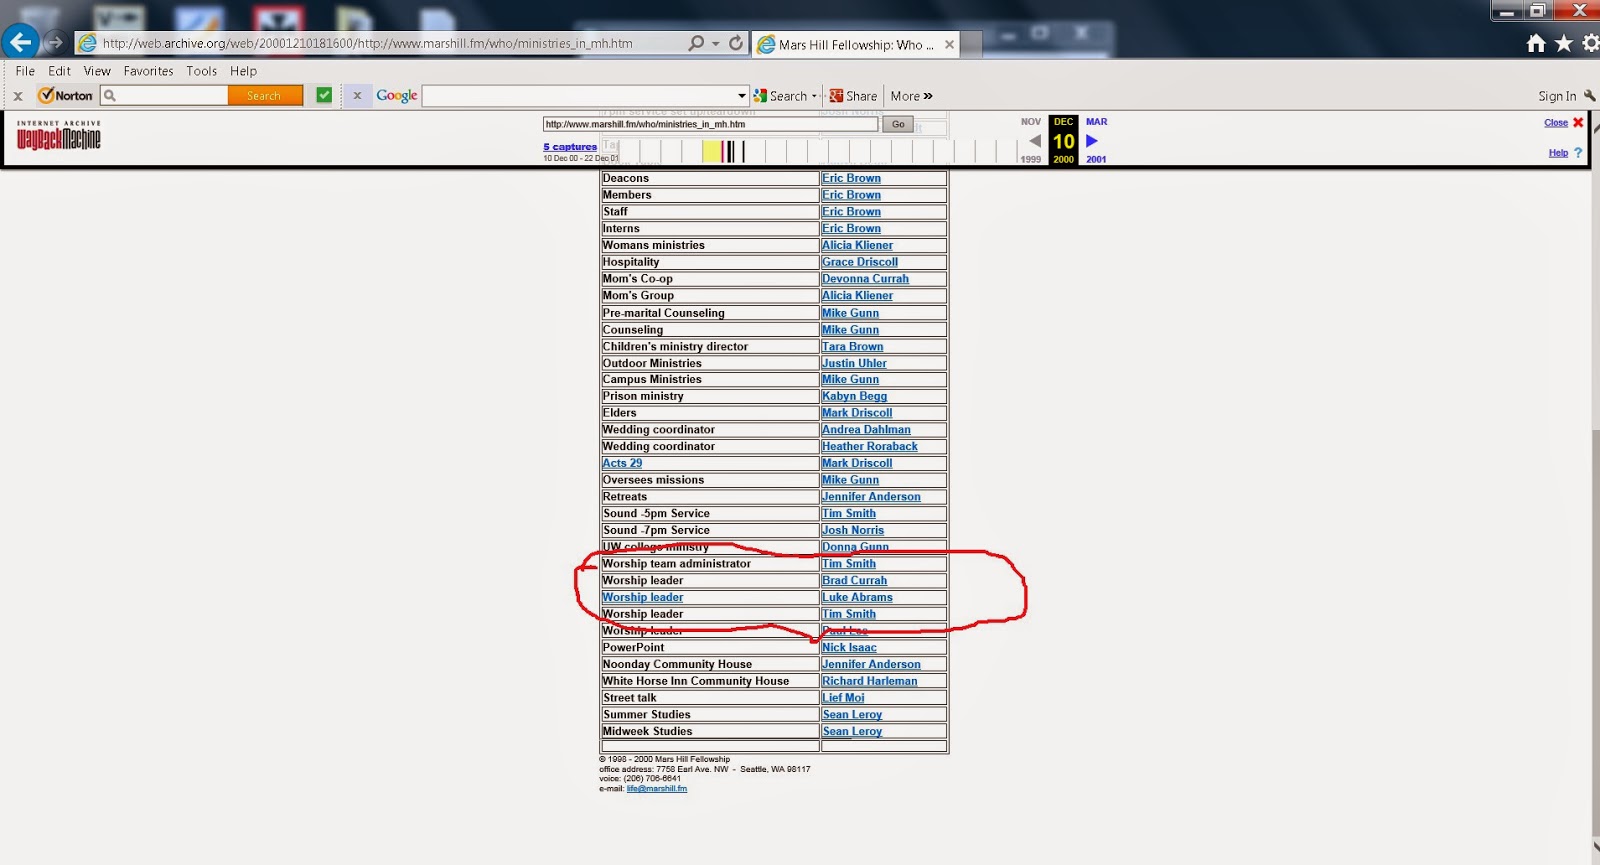
Task: Go to previous capture arrow NOV
Action: [1035, 141]
